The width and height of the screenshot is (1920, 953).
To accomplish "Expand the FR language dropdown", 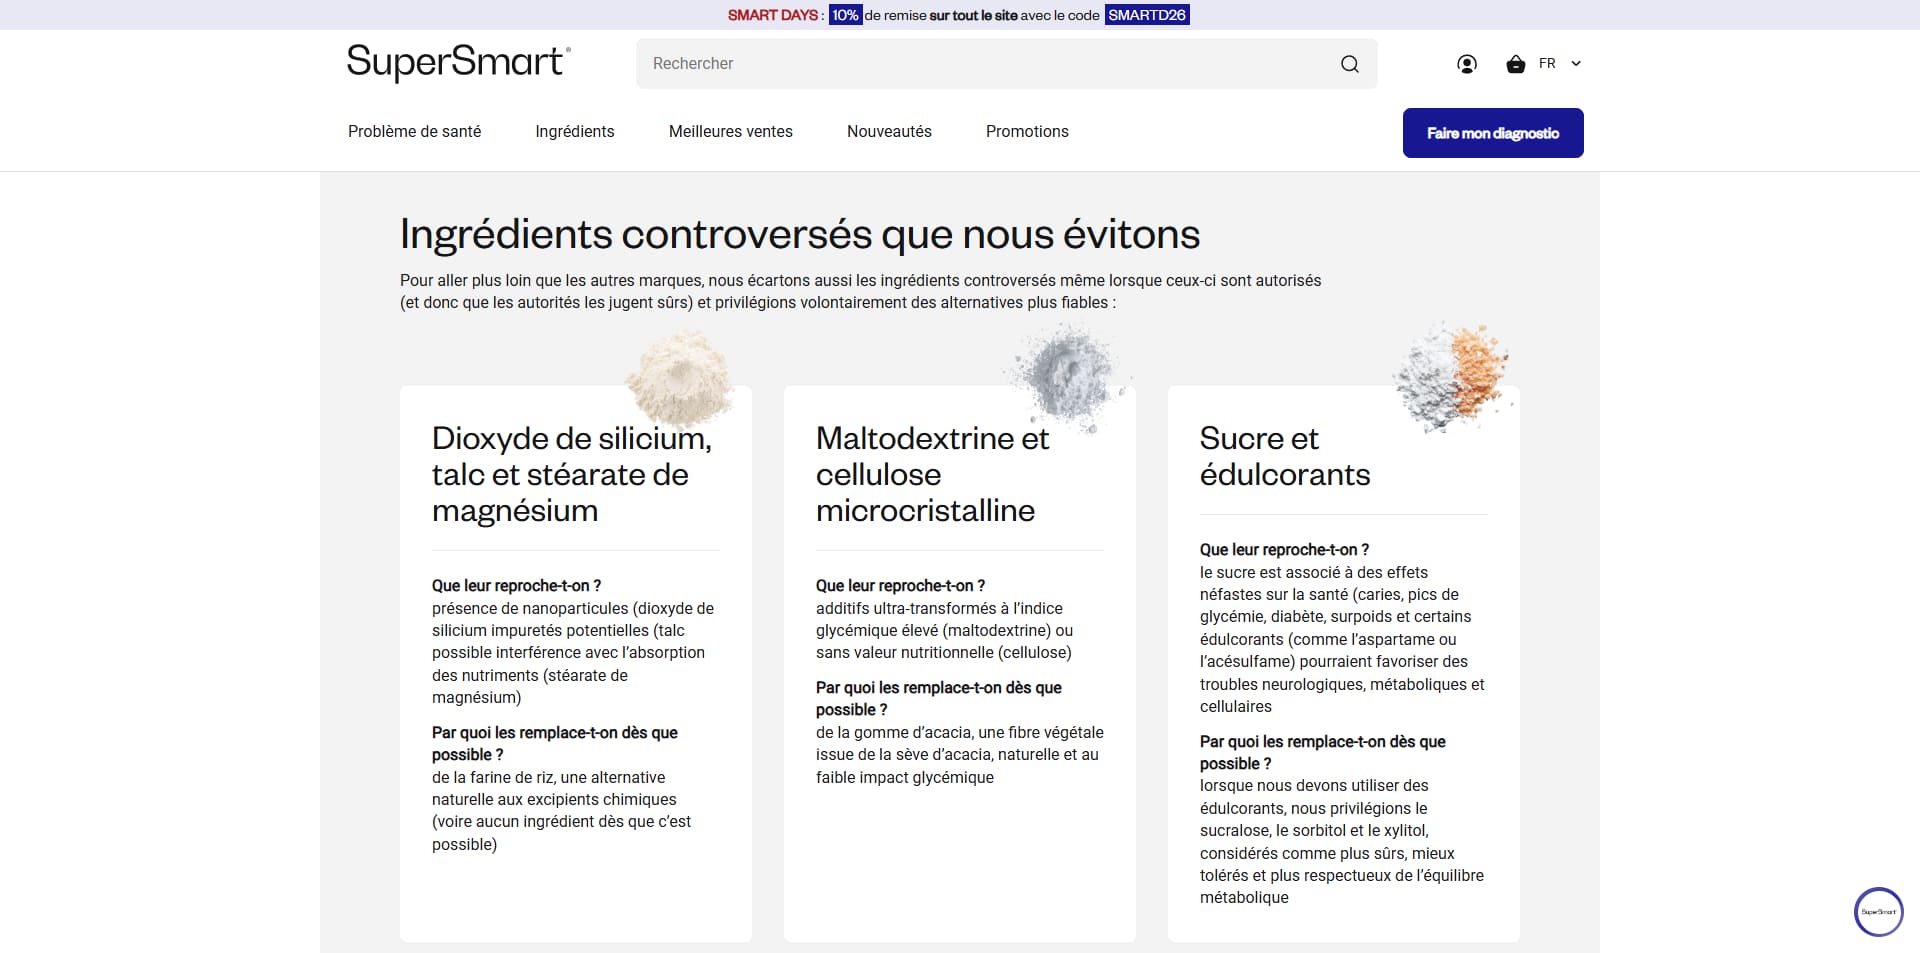I will (1560, 63).
